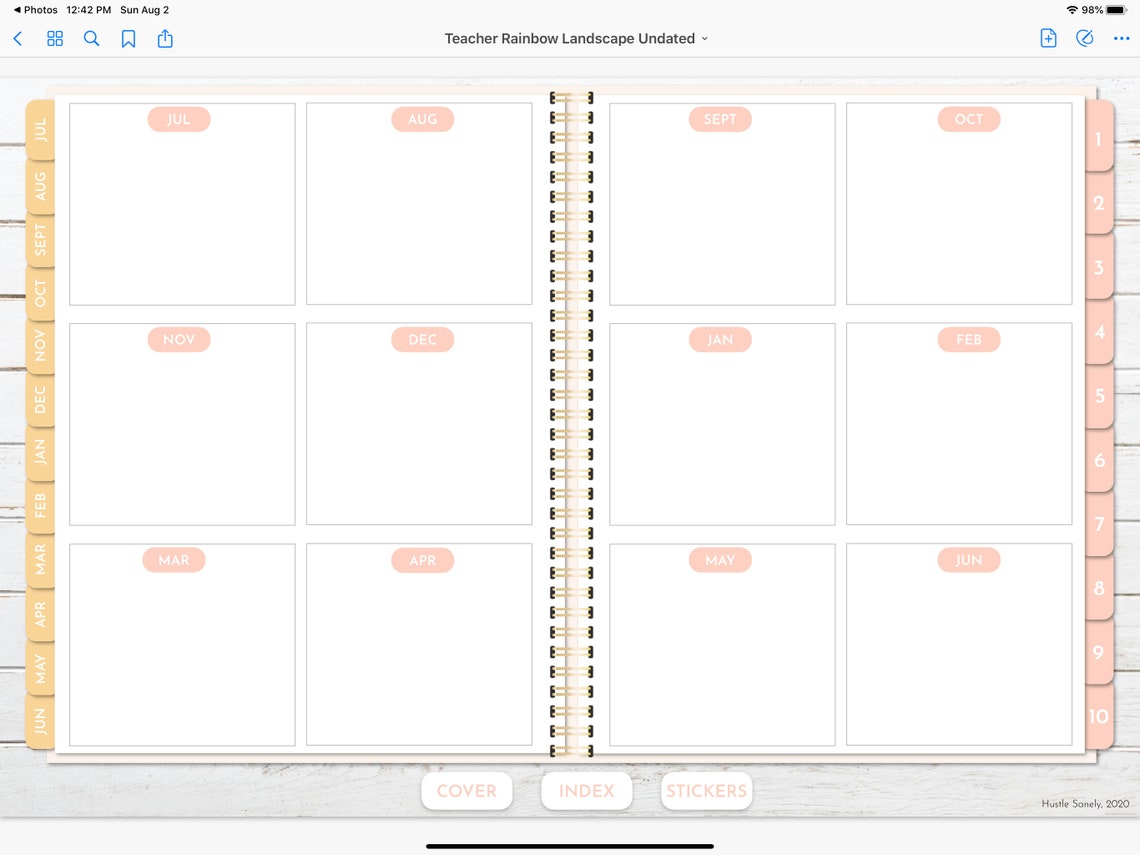Select the FEB side tab
This screenshot has width=1140, height=855.
40,506
